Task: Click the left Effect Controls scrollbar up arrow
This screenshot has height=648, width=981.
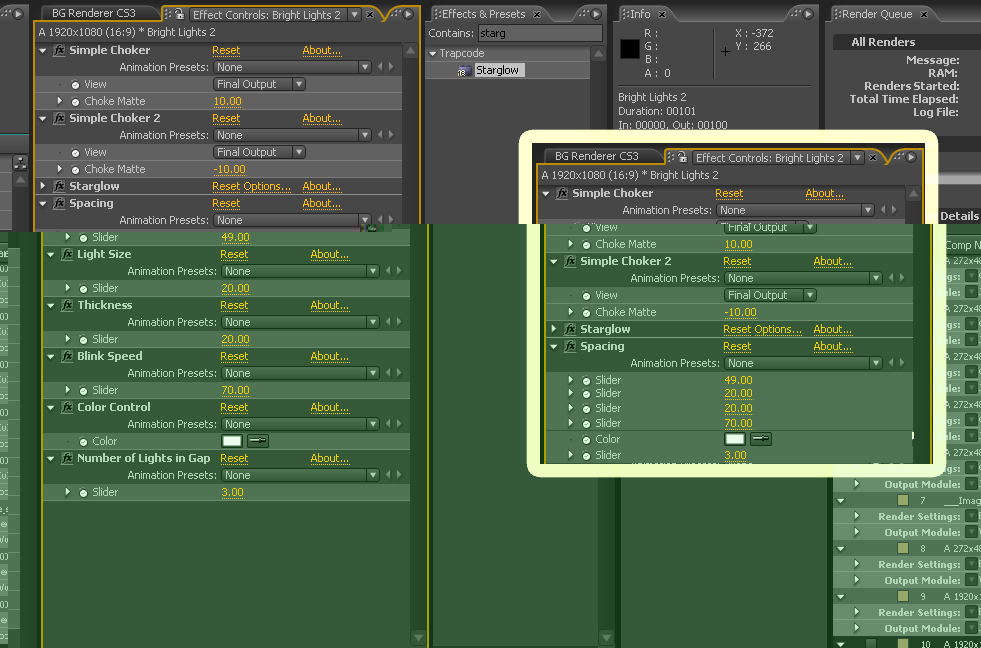Action: tap(410, 51)
